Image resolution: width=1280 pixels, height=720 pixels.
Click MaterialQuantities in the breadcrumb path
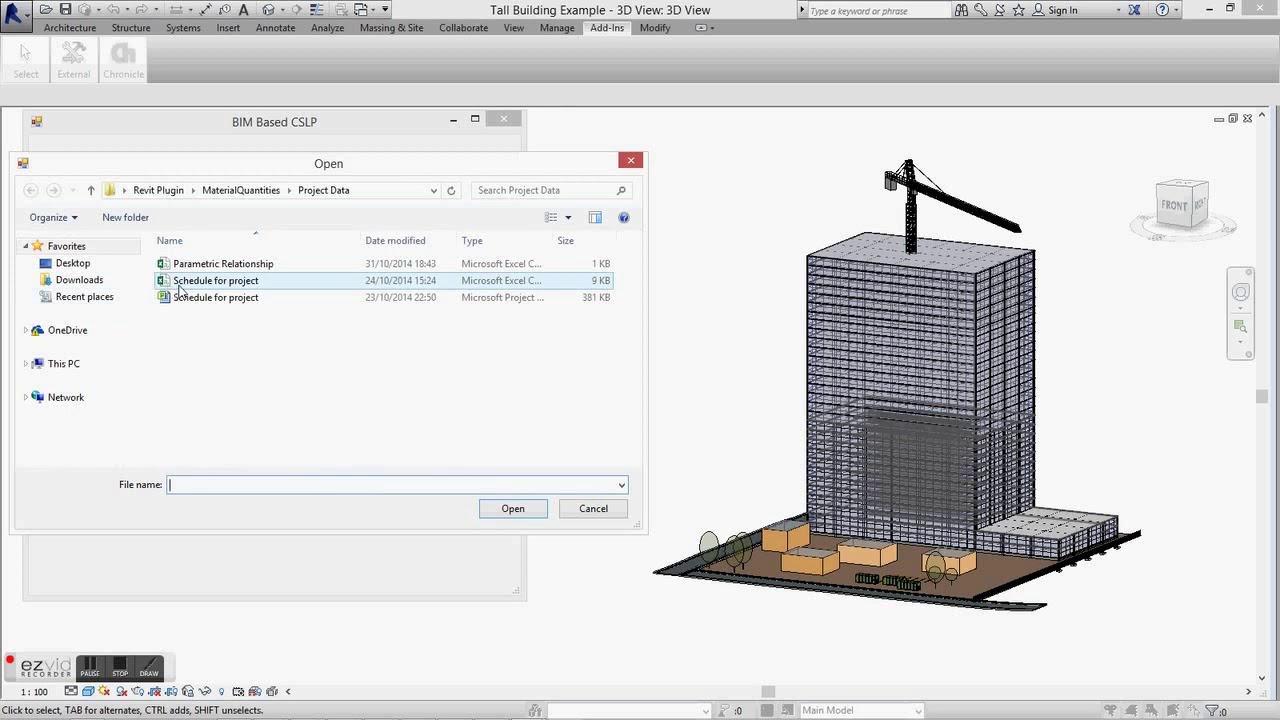tap(241, 190)
